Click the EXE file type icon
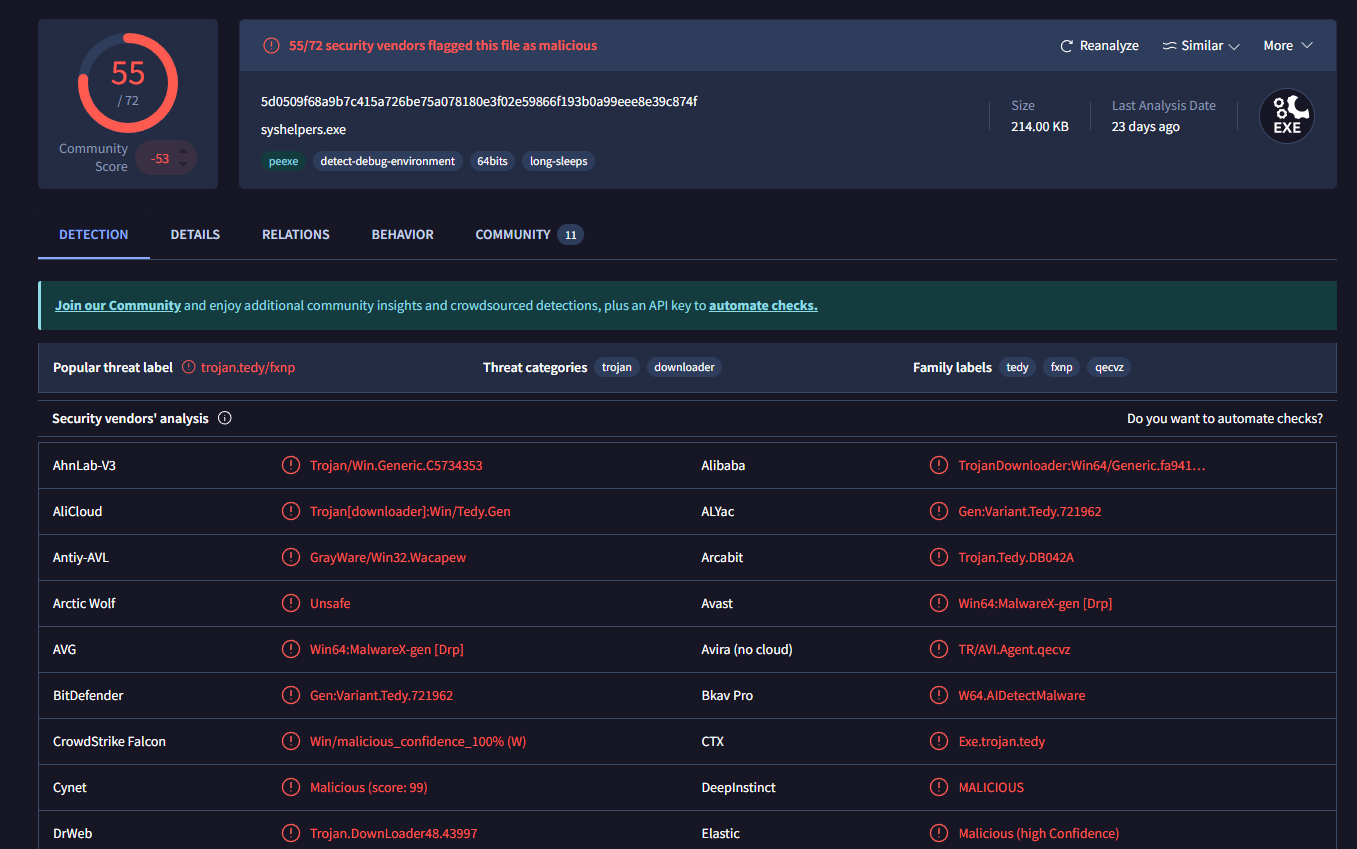1357x849 pixels. [1287, 115]
